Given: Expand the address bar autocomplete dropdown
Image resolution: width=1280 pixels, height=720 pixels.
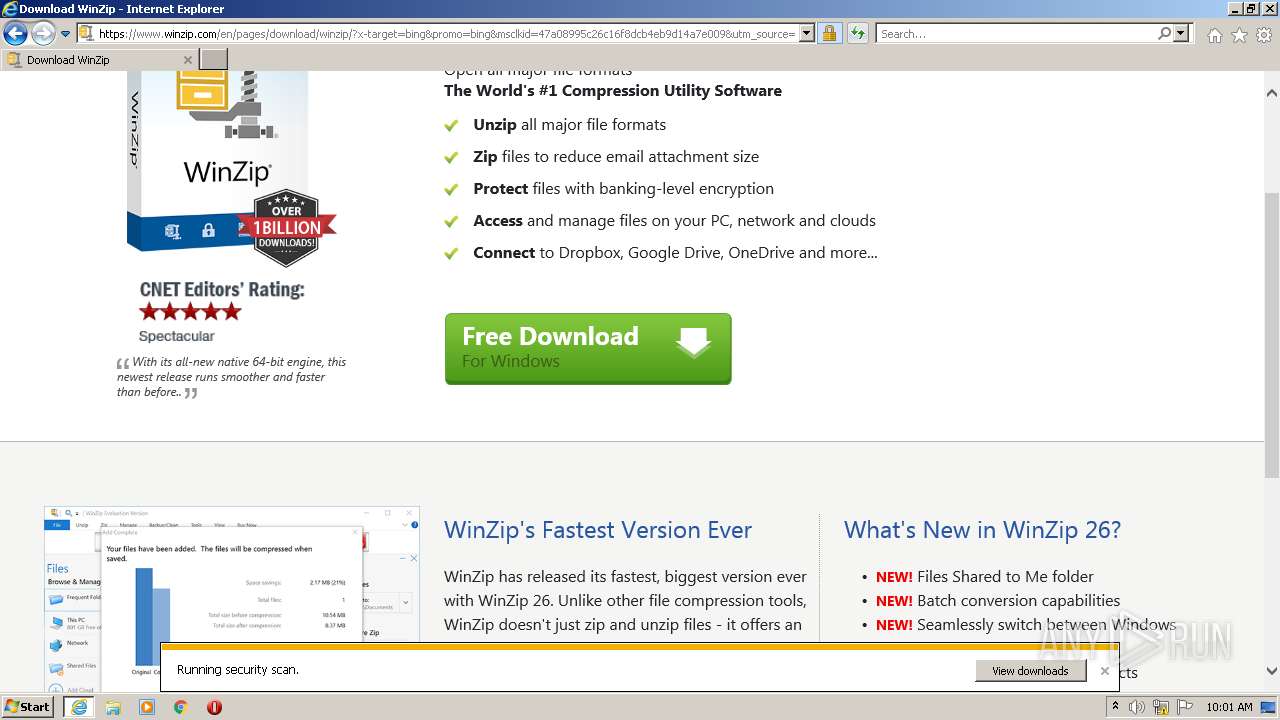Looking at the screenshot, I should (807, 34).
